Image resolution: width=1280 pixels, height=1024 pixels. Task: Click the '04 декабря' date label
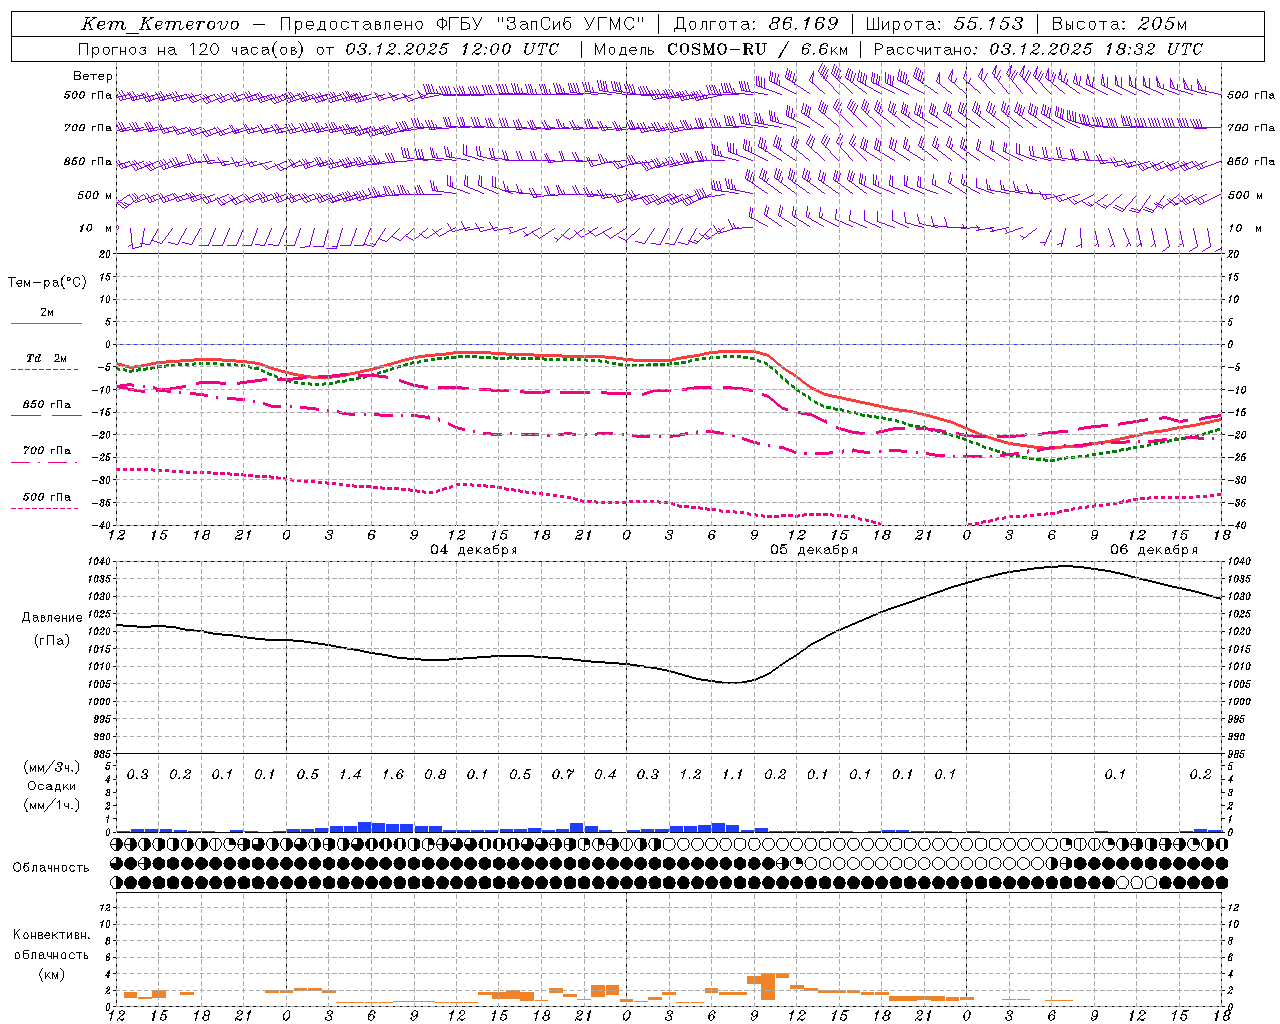point(473,550)
